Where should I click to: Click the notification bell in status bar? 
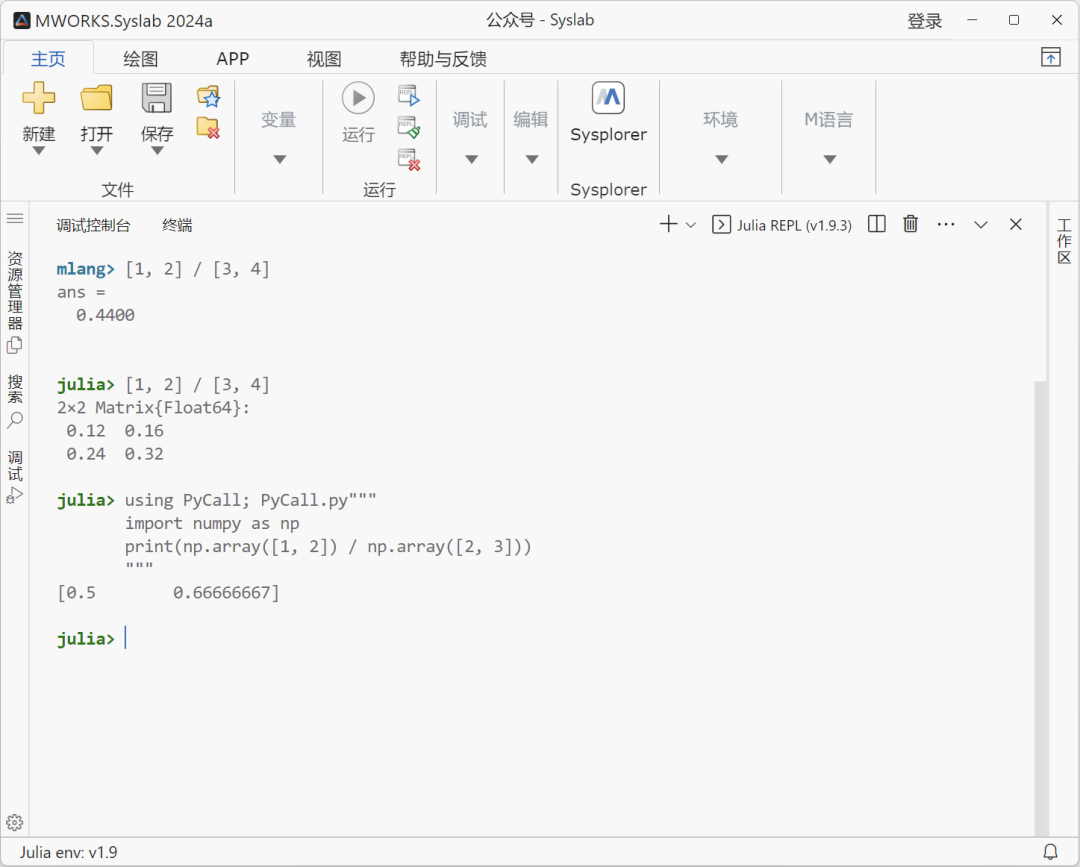[1048, 853]
